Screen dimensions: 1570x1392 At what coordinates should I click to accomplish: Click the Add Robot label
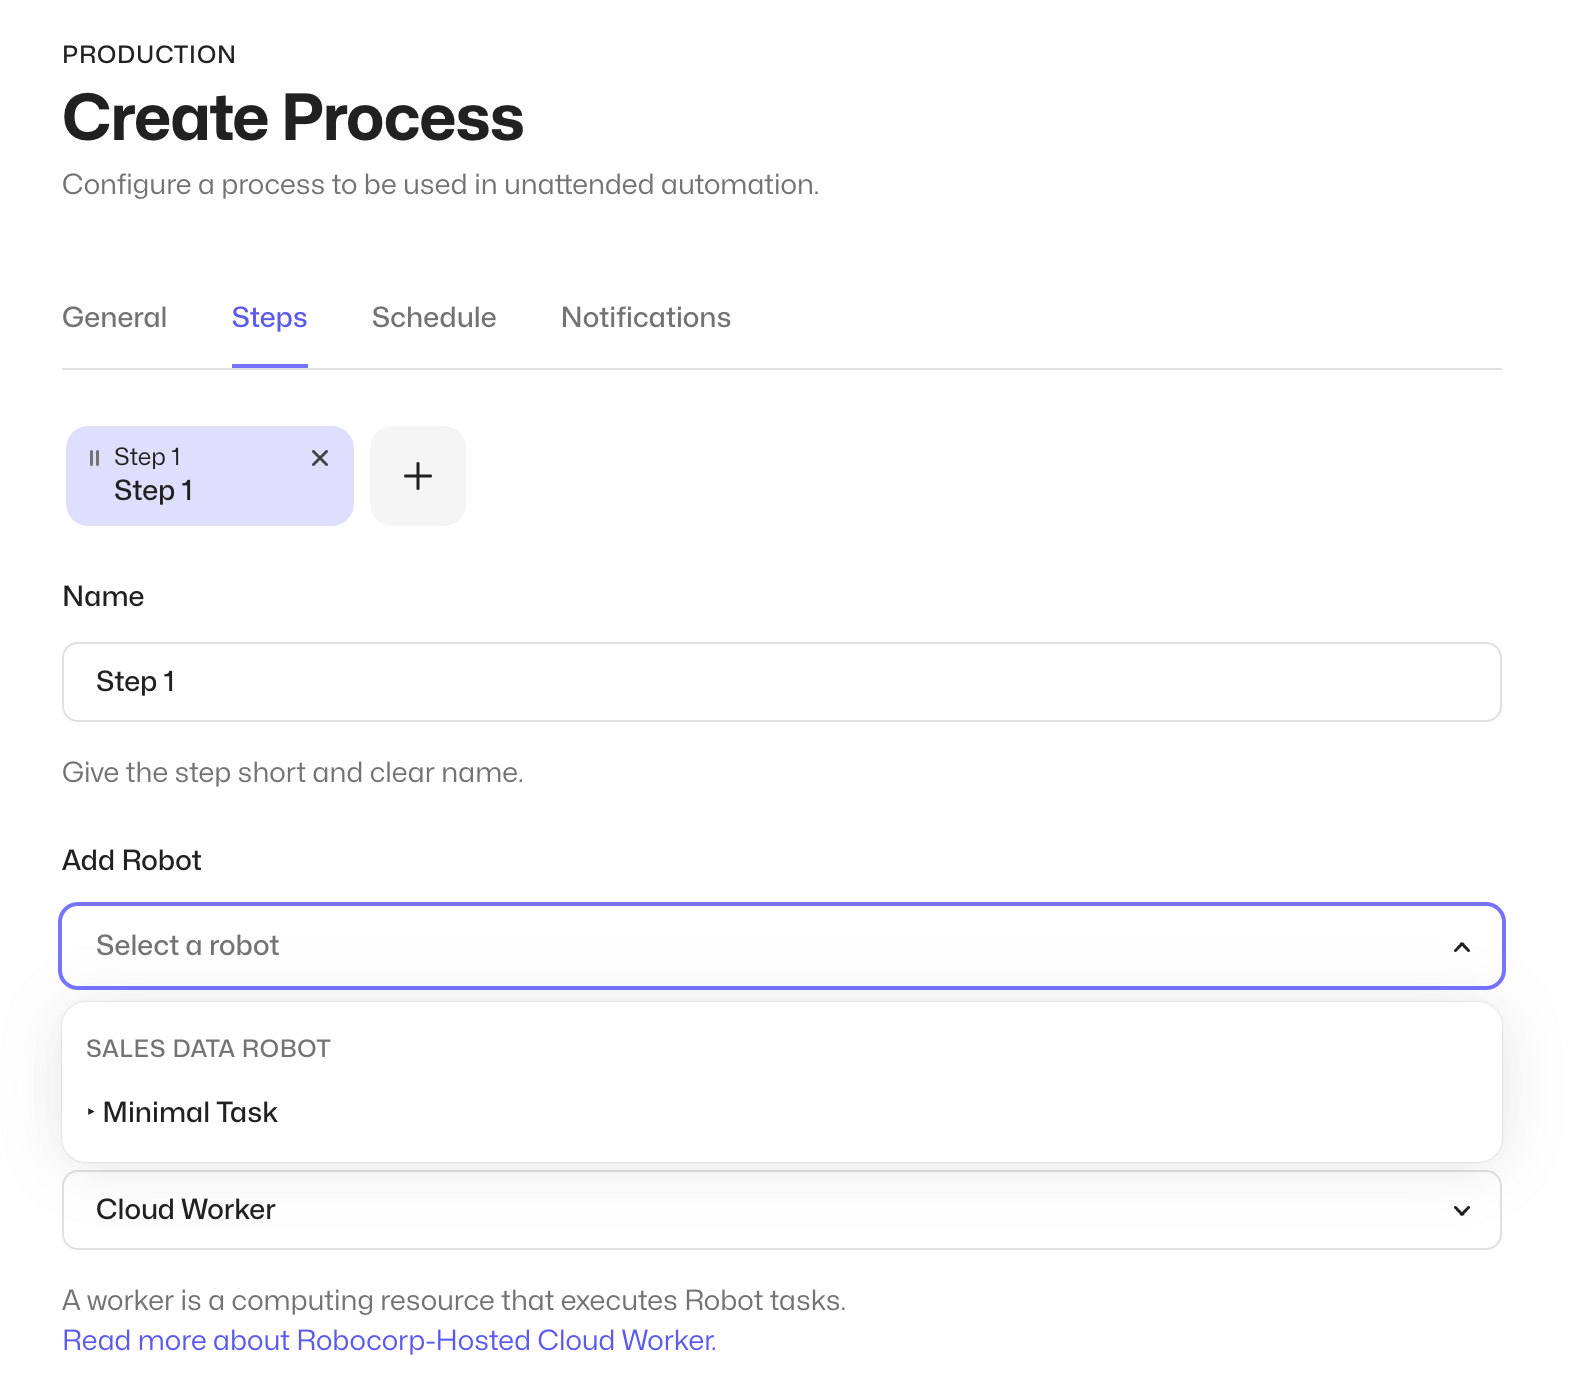(132, 860)
